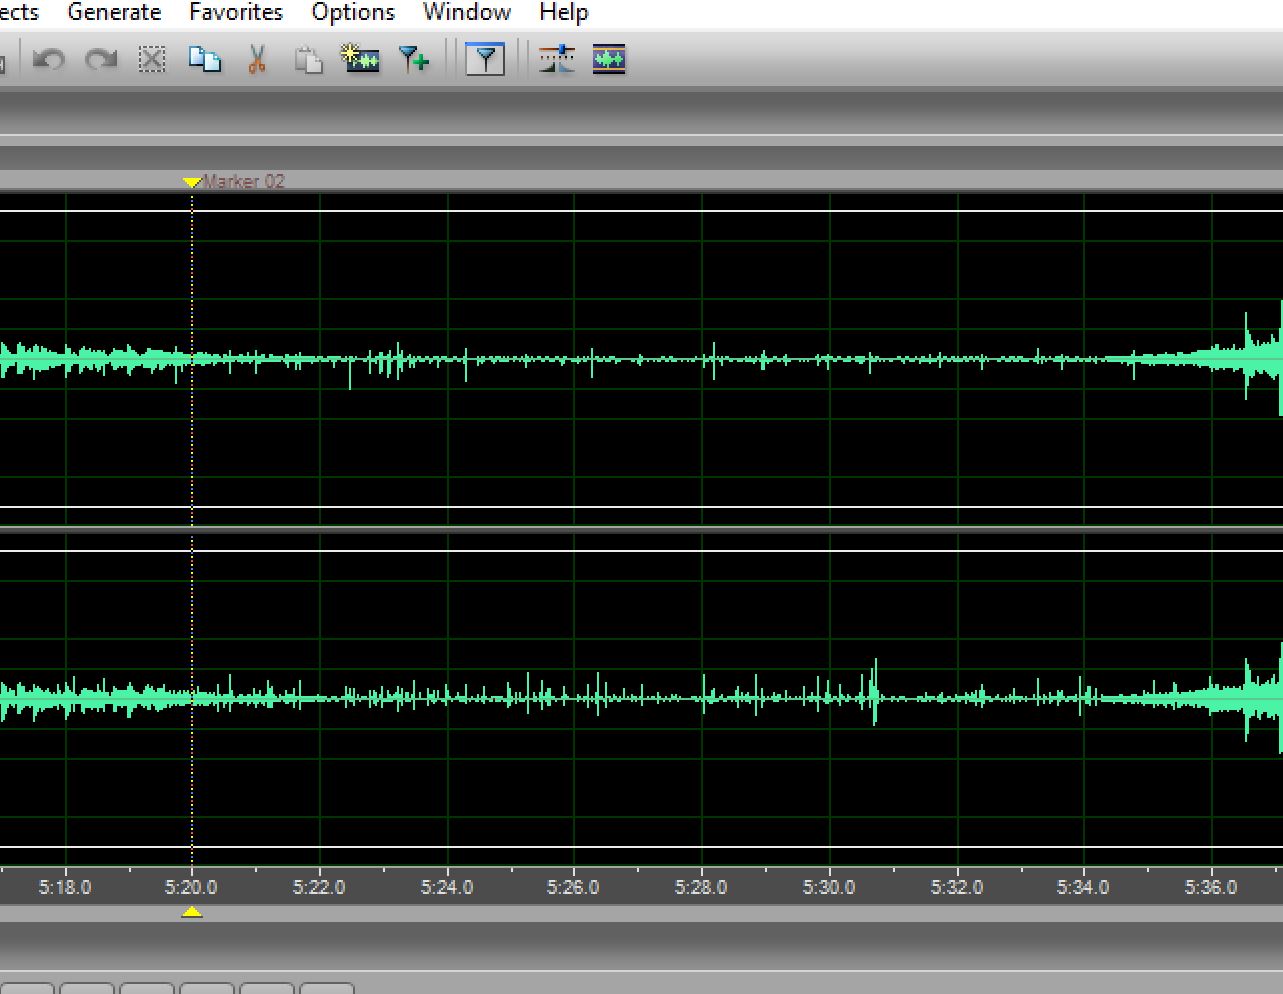Click the dashed box delete selection icon
This screenshot has height=994, width=1283.
152,60
